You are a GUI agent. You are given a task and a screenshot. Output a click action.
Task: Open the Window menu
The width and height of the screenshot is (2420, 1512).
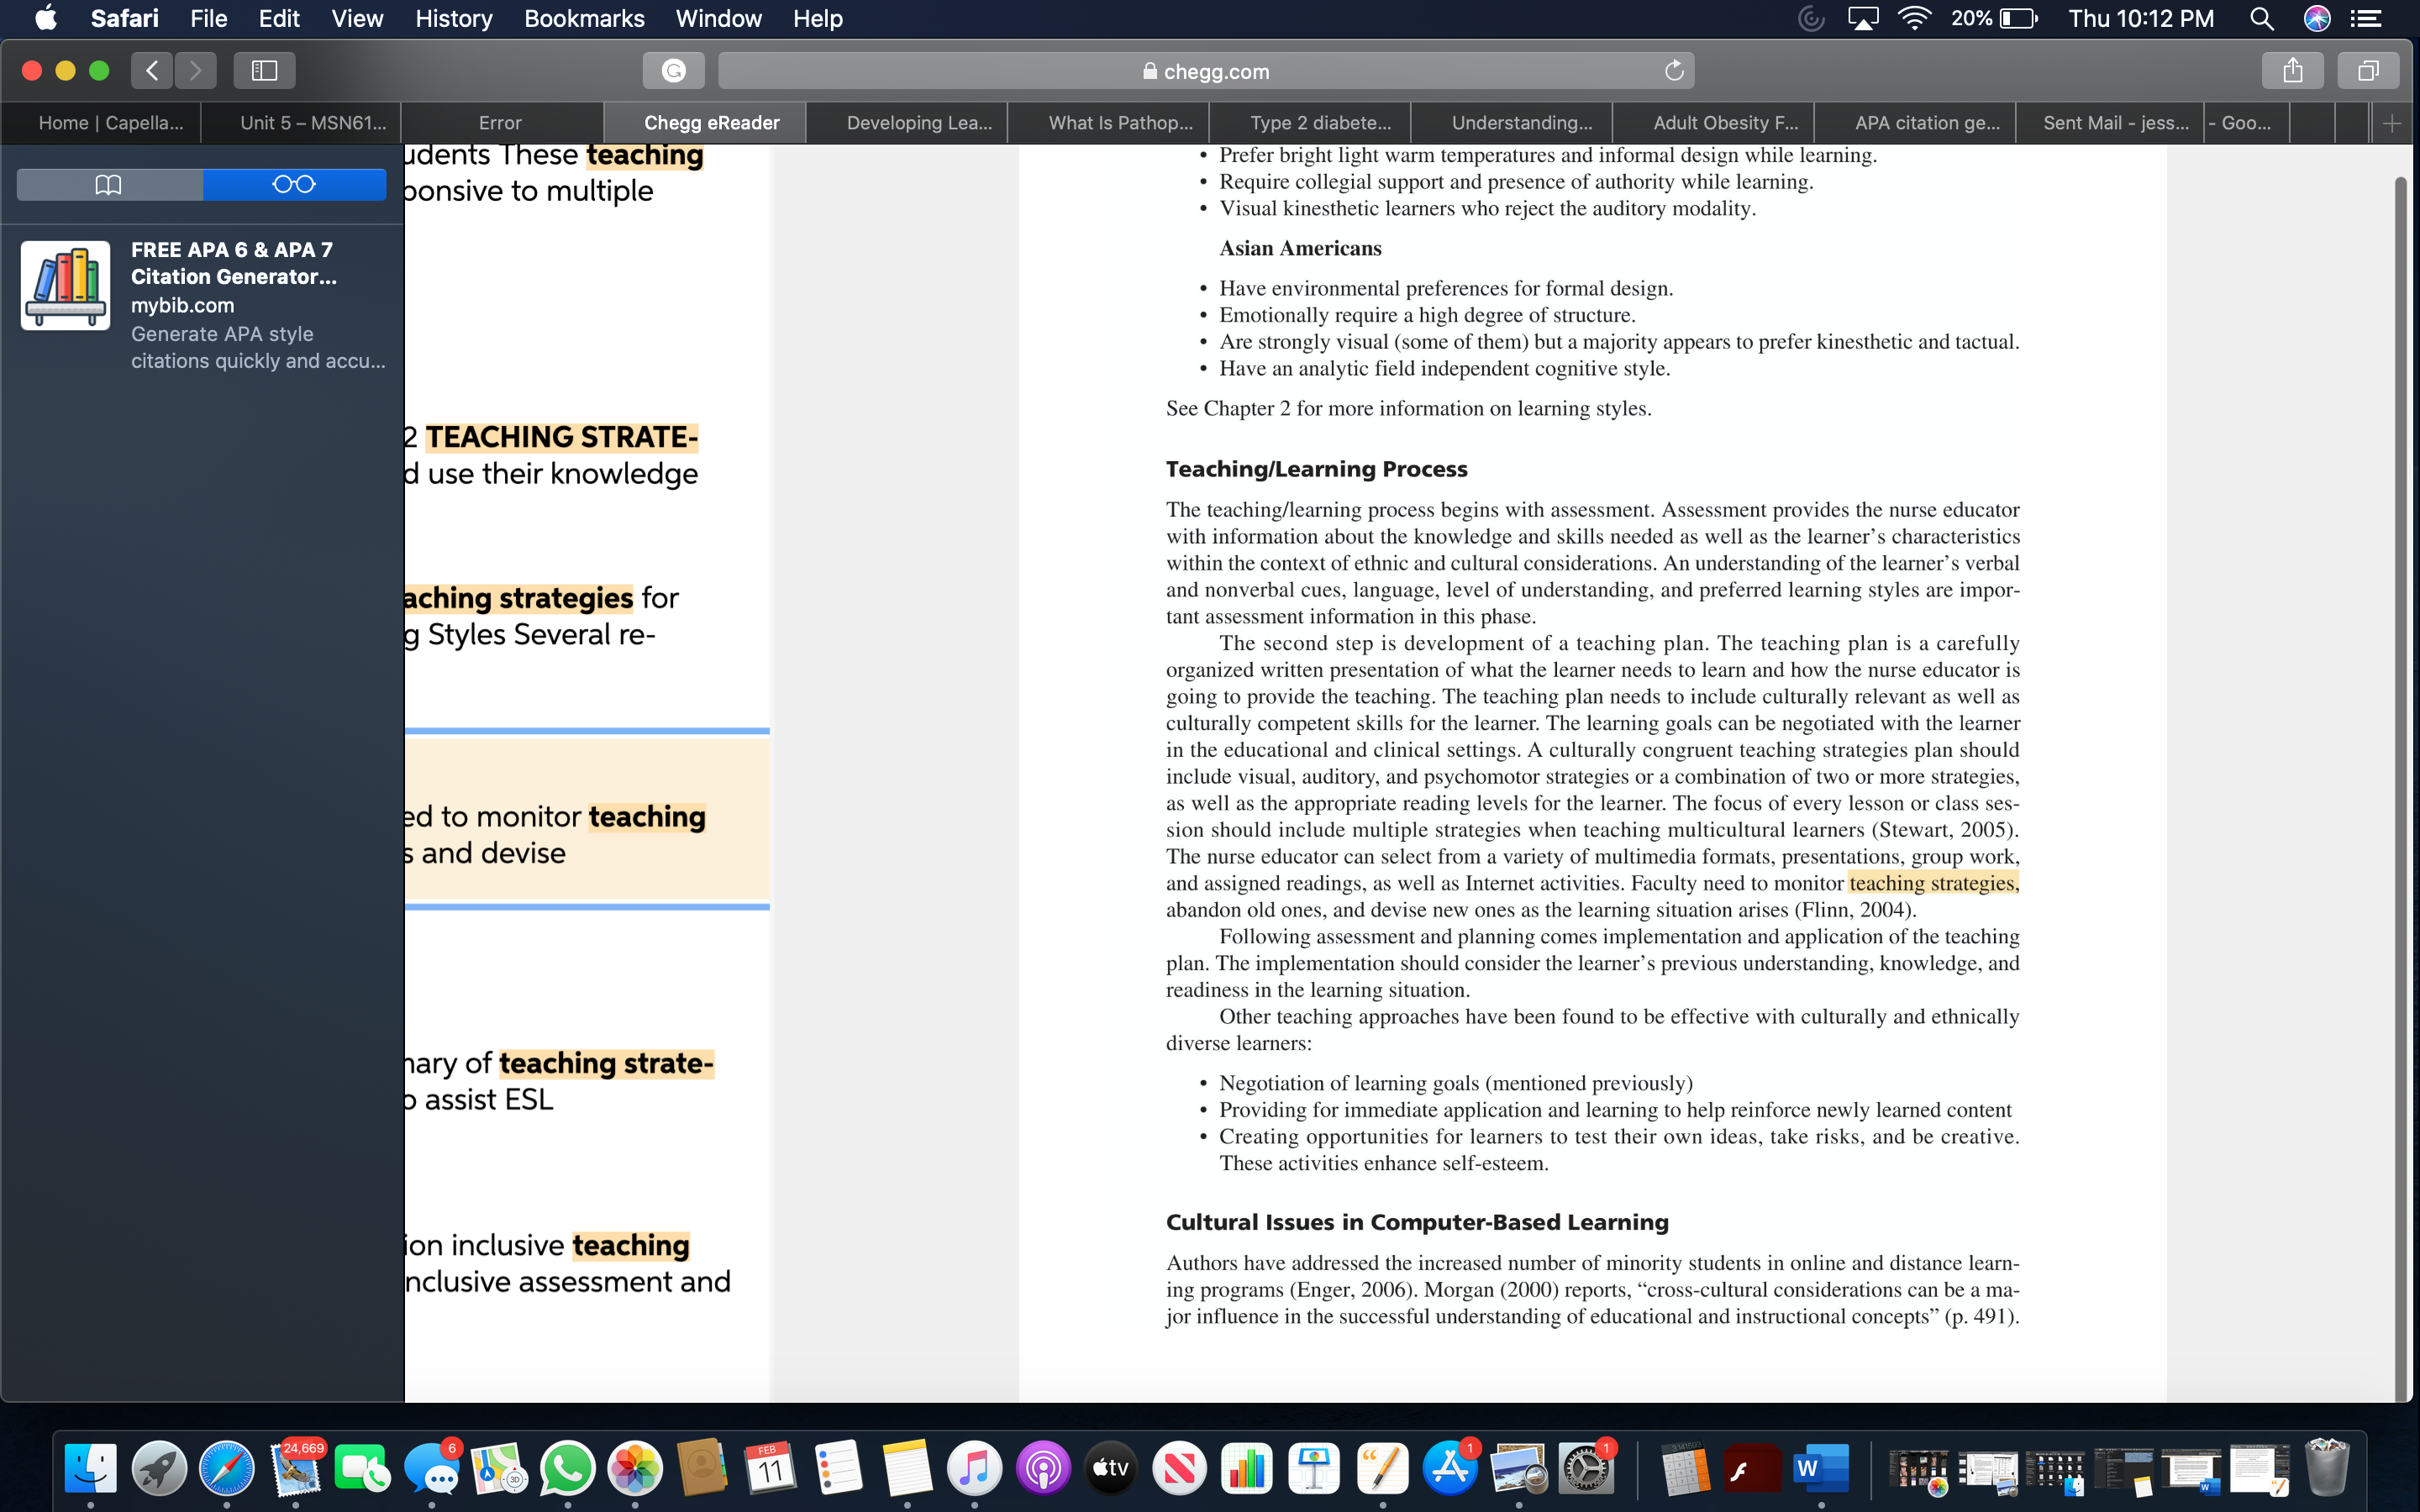pyautogui.click(x=718, y=18)
